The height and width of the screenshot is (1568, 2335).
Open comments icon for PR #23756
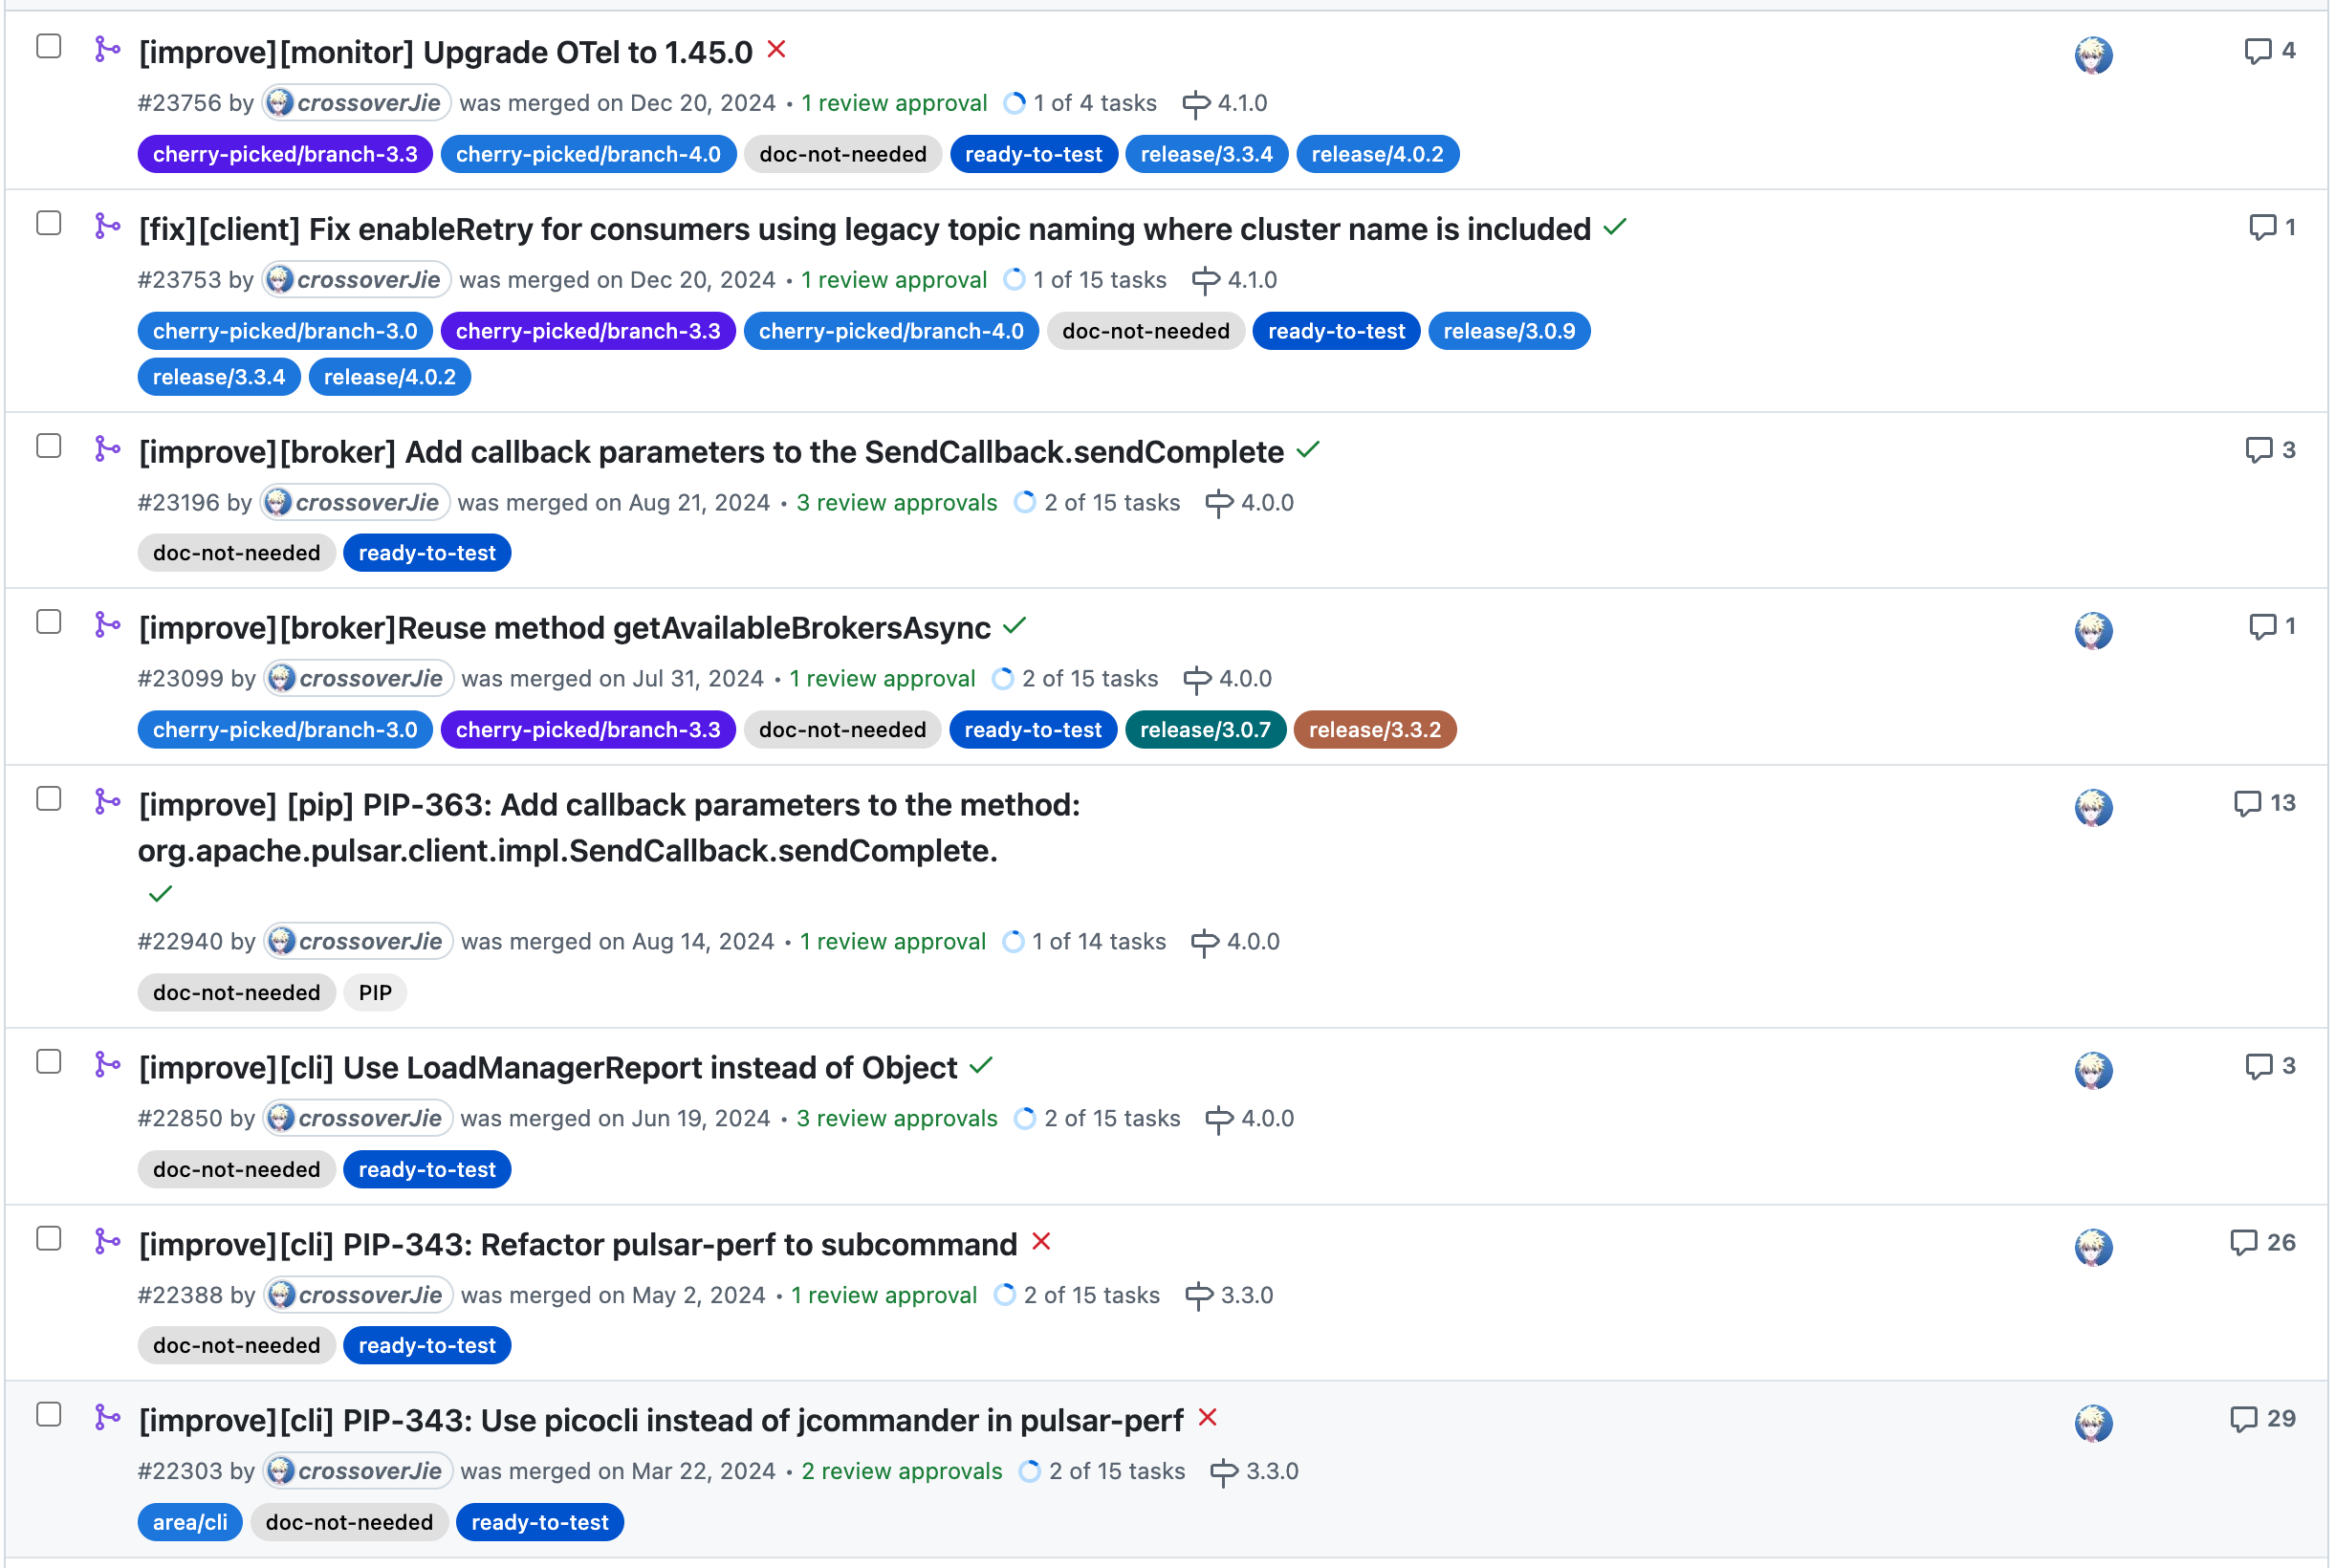pyautogui.click(x=2257, y=51)
